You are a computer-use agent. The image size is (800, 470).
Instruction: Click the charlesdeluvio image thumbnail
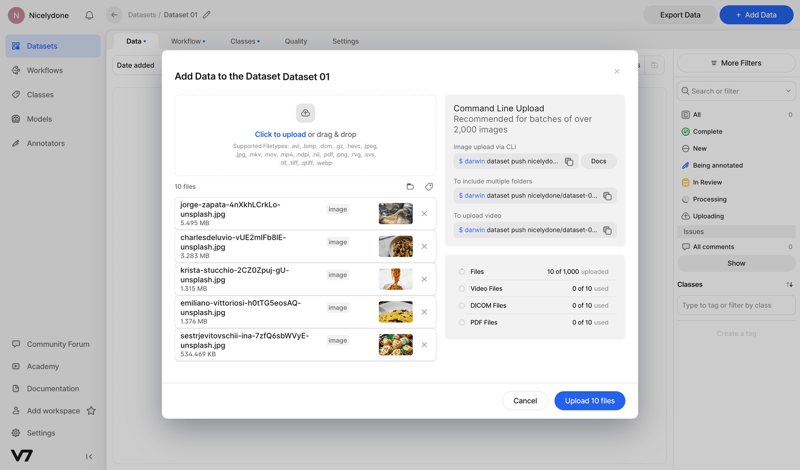click(x=395, y=246)
